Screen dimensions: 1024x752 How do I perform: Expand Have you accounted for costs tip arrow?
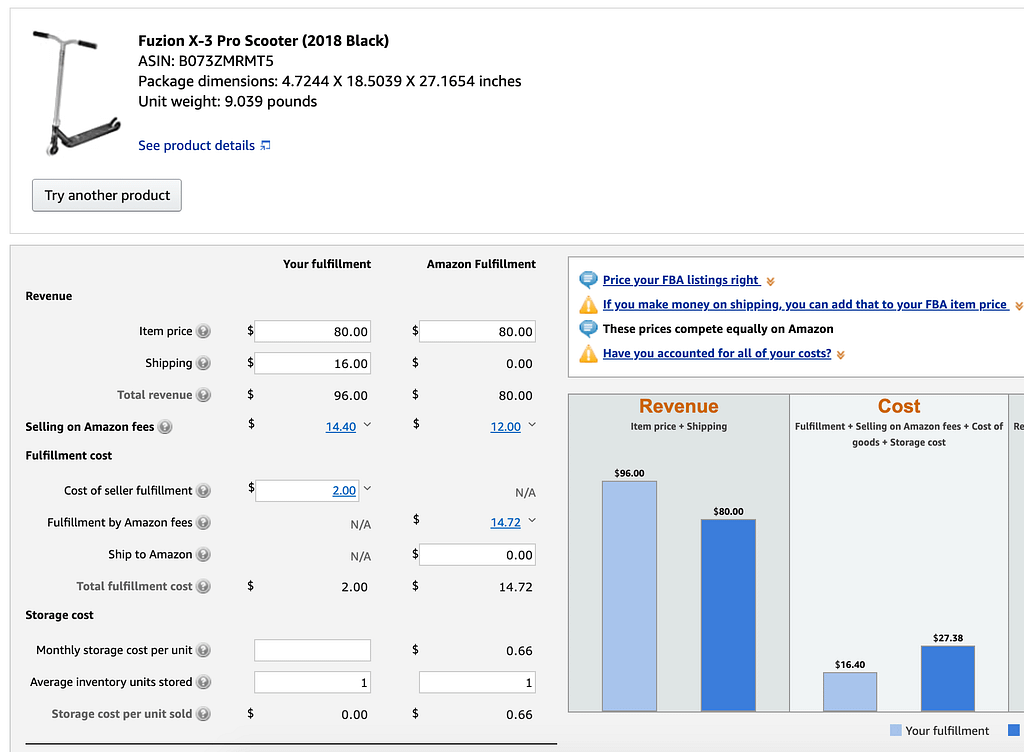pyautogui.click(x=841, y=354)
